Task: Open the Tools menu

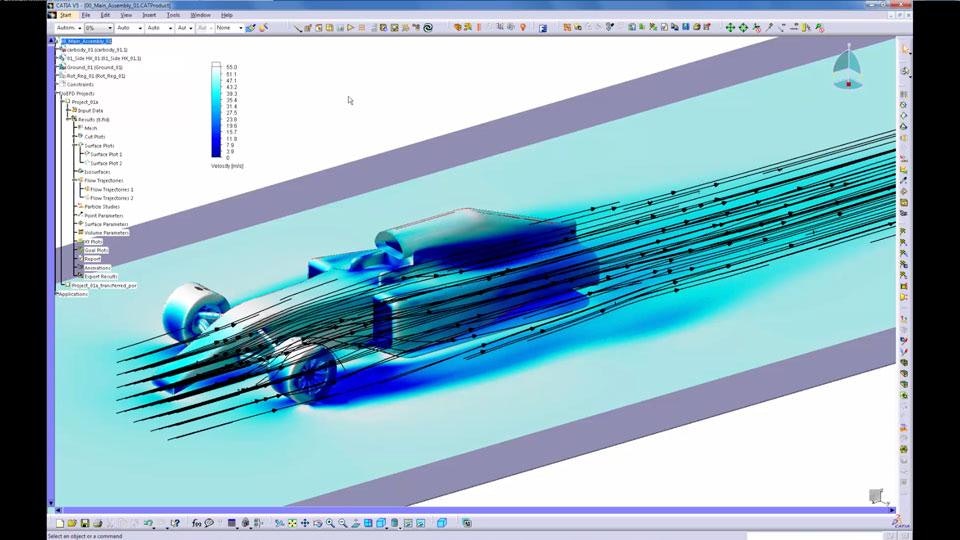Action: pyautogui.click(x=174, y=16)
